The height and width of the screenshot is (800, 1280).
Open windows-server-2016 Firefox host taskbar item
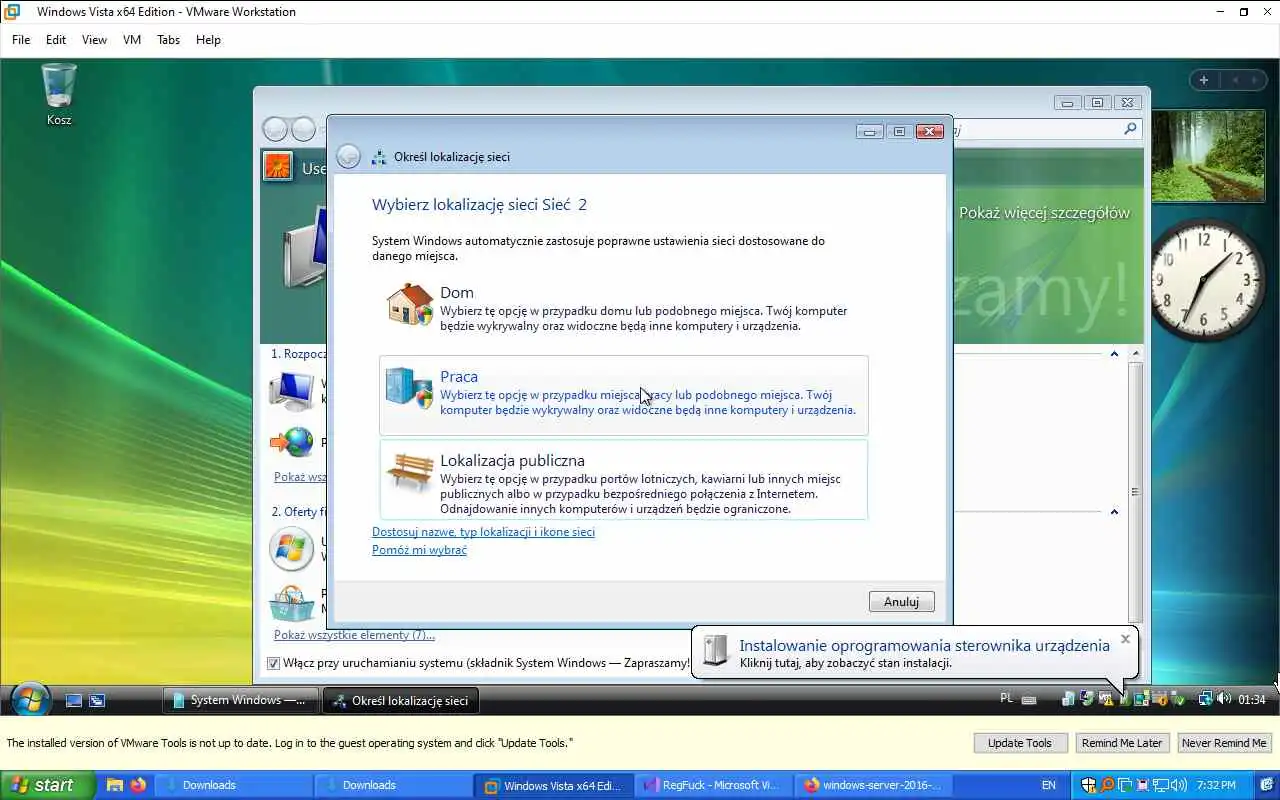[x=874, y=785]
